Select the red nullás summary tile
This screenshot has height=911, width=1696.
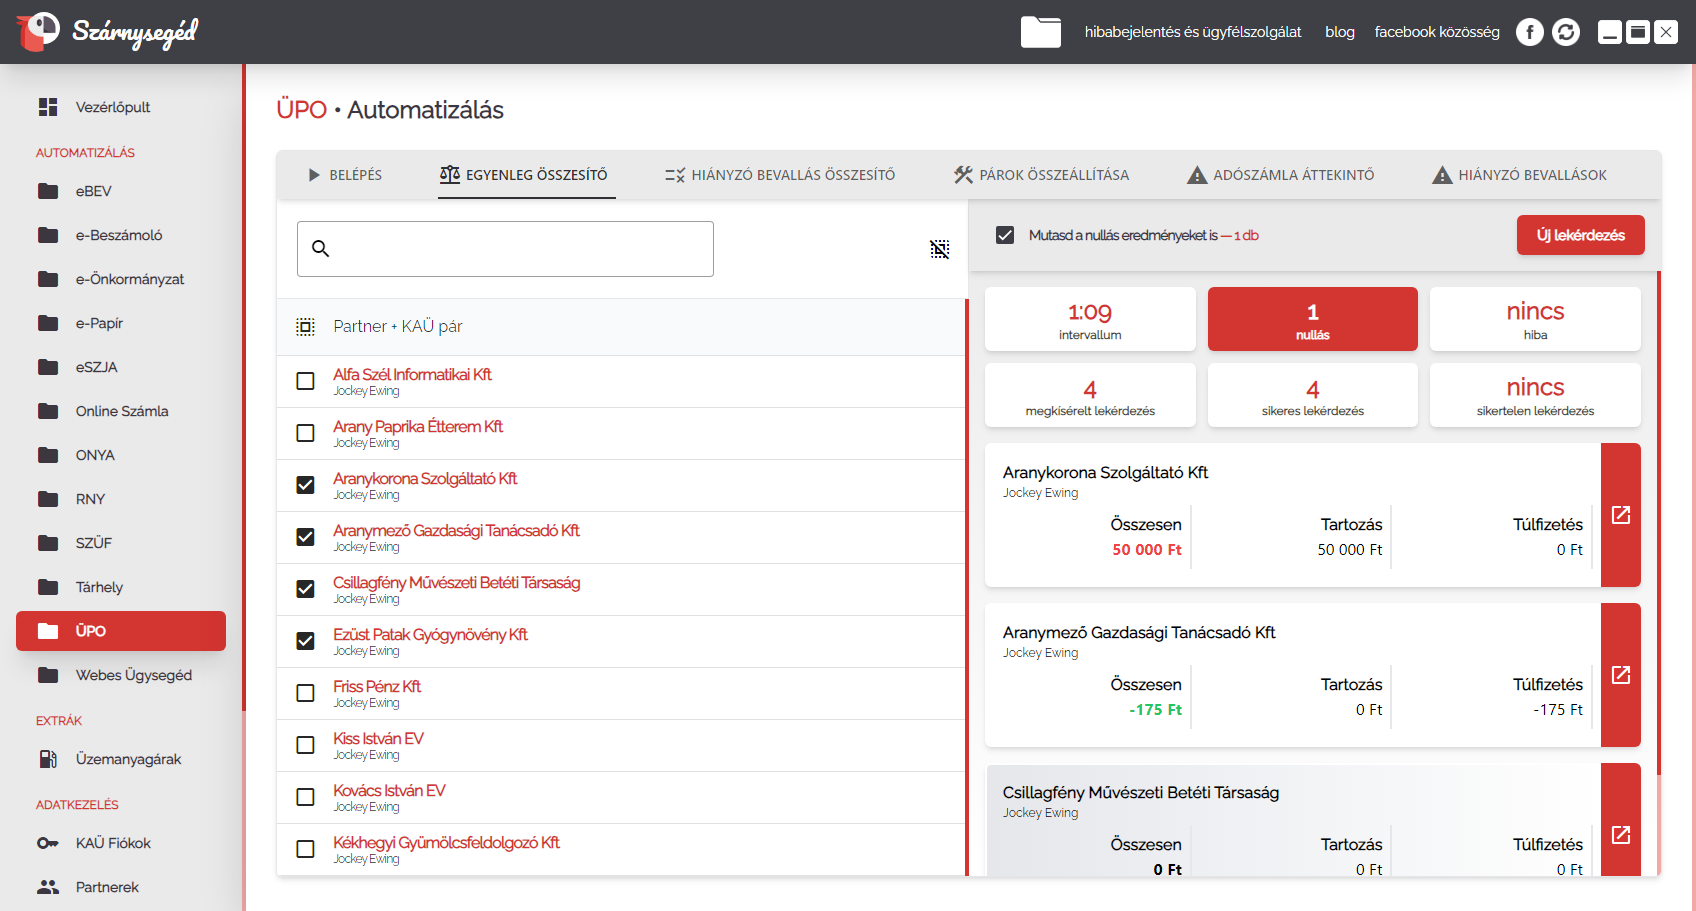click(x=1312, y=319)
